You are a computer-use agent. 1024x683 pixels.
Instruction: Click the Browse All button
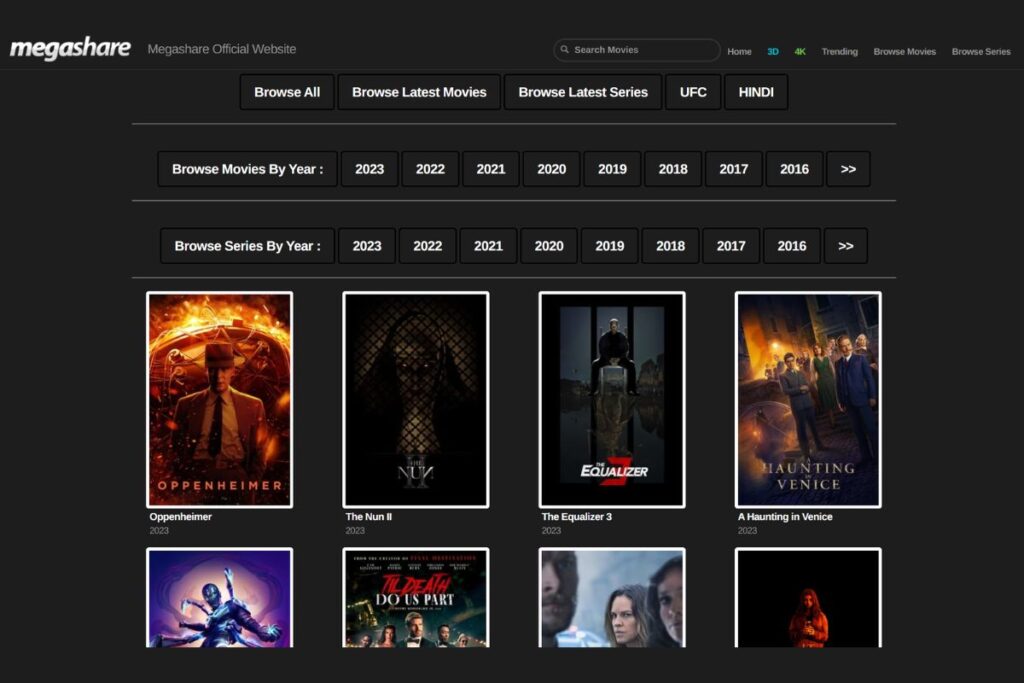[287, 92]
